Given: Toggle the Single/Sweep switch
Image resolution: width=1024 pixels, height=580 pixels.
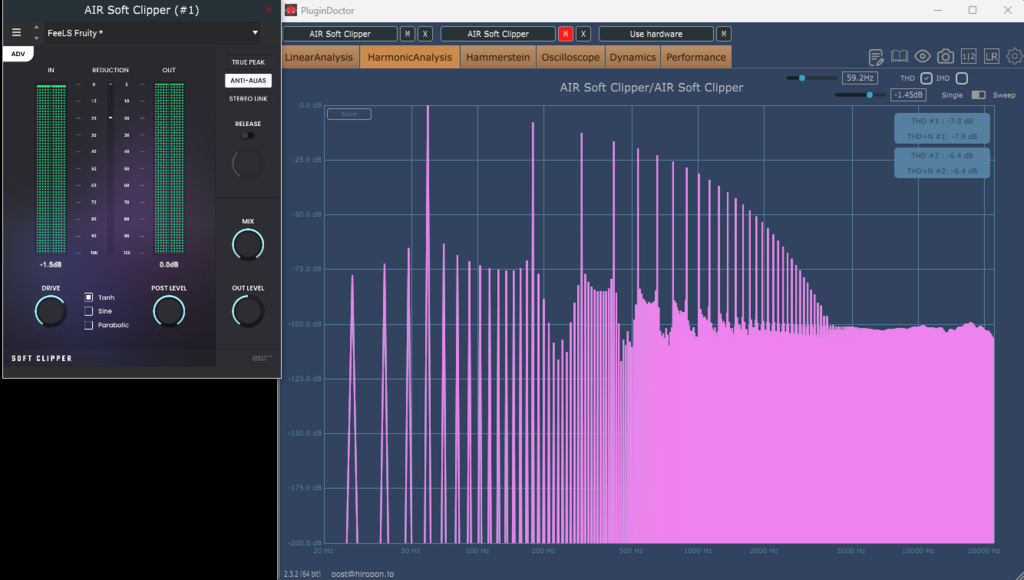Looking at the screenshot, I should click(x=978, y=95).
